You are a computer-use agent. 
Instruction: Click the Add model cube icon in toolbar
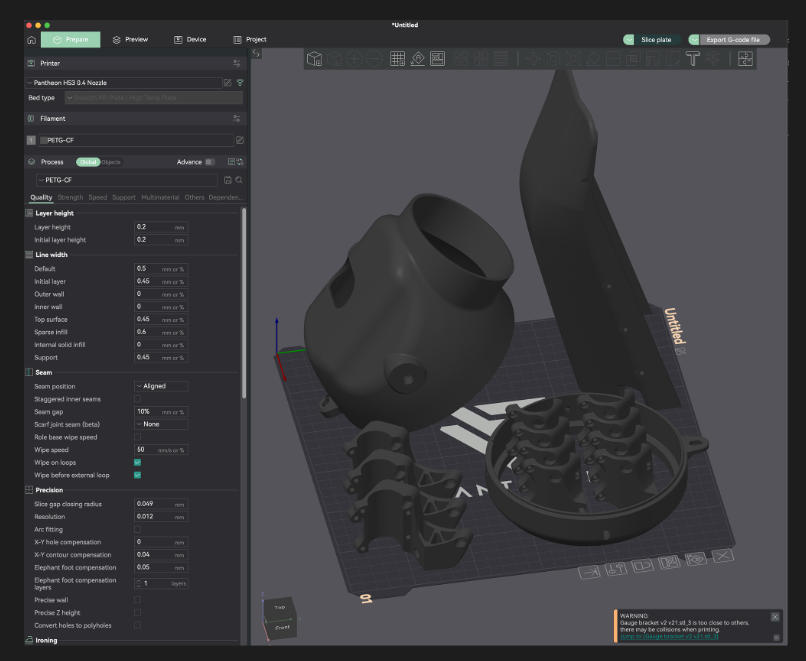click(314, 59)
